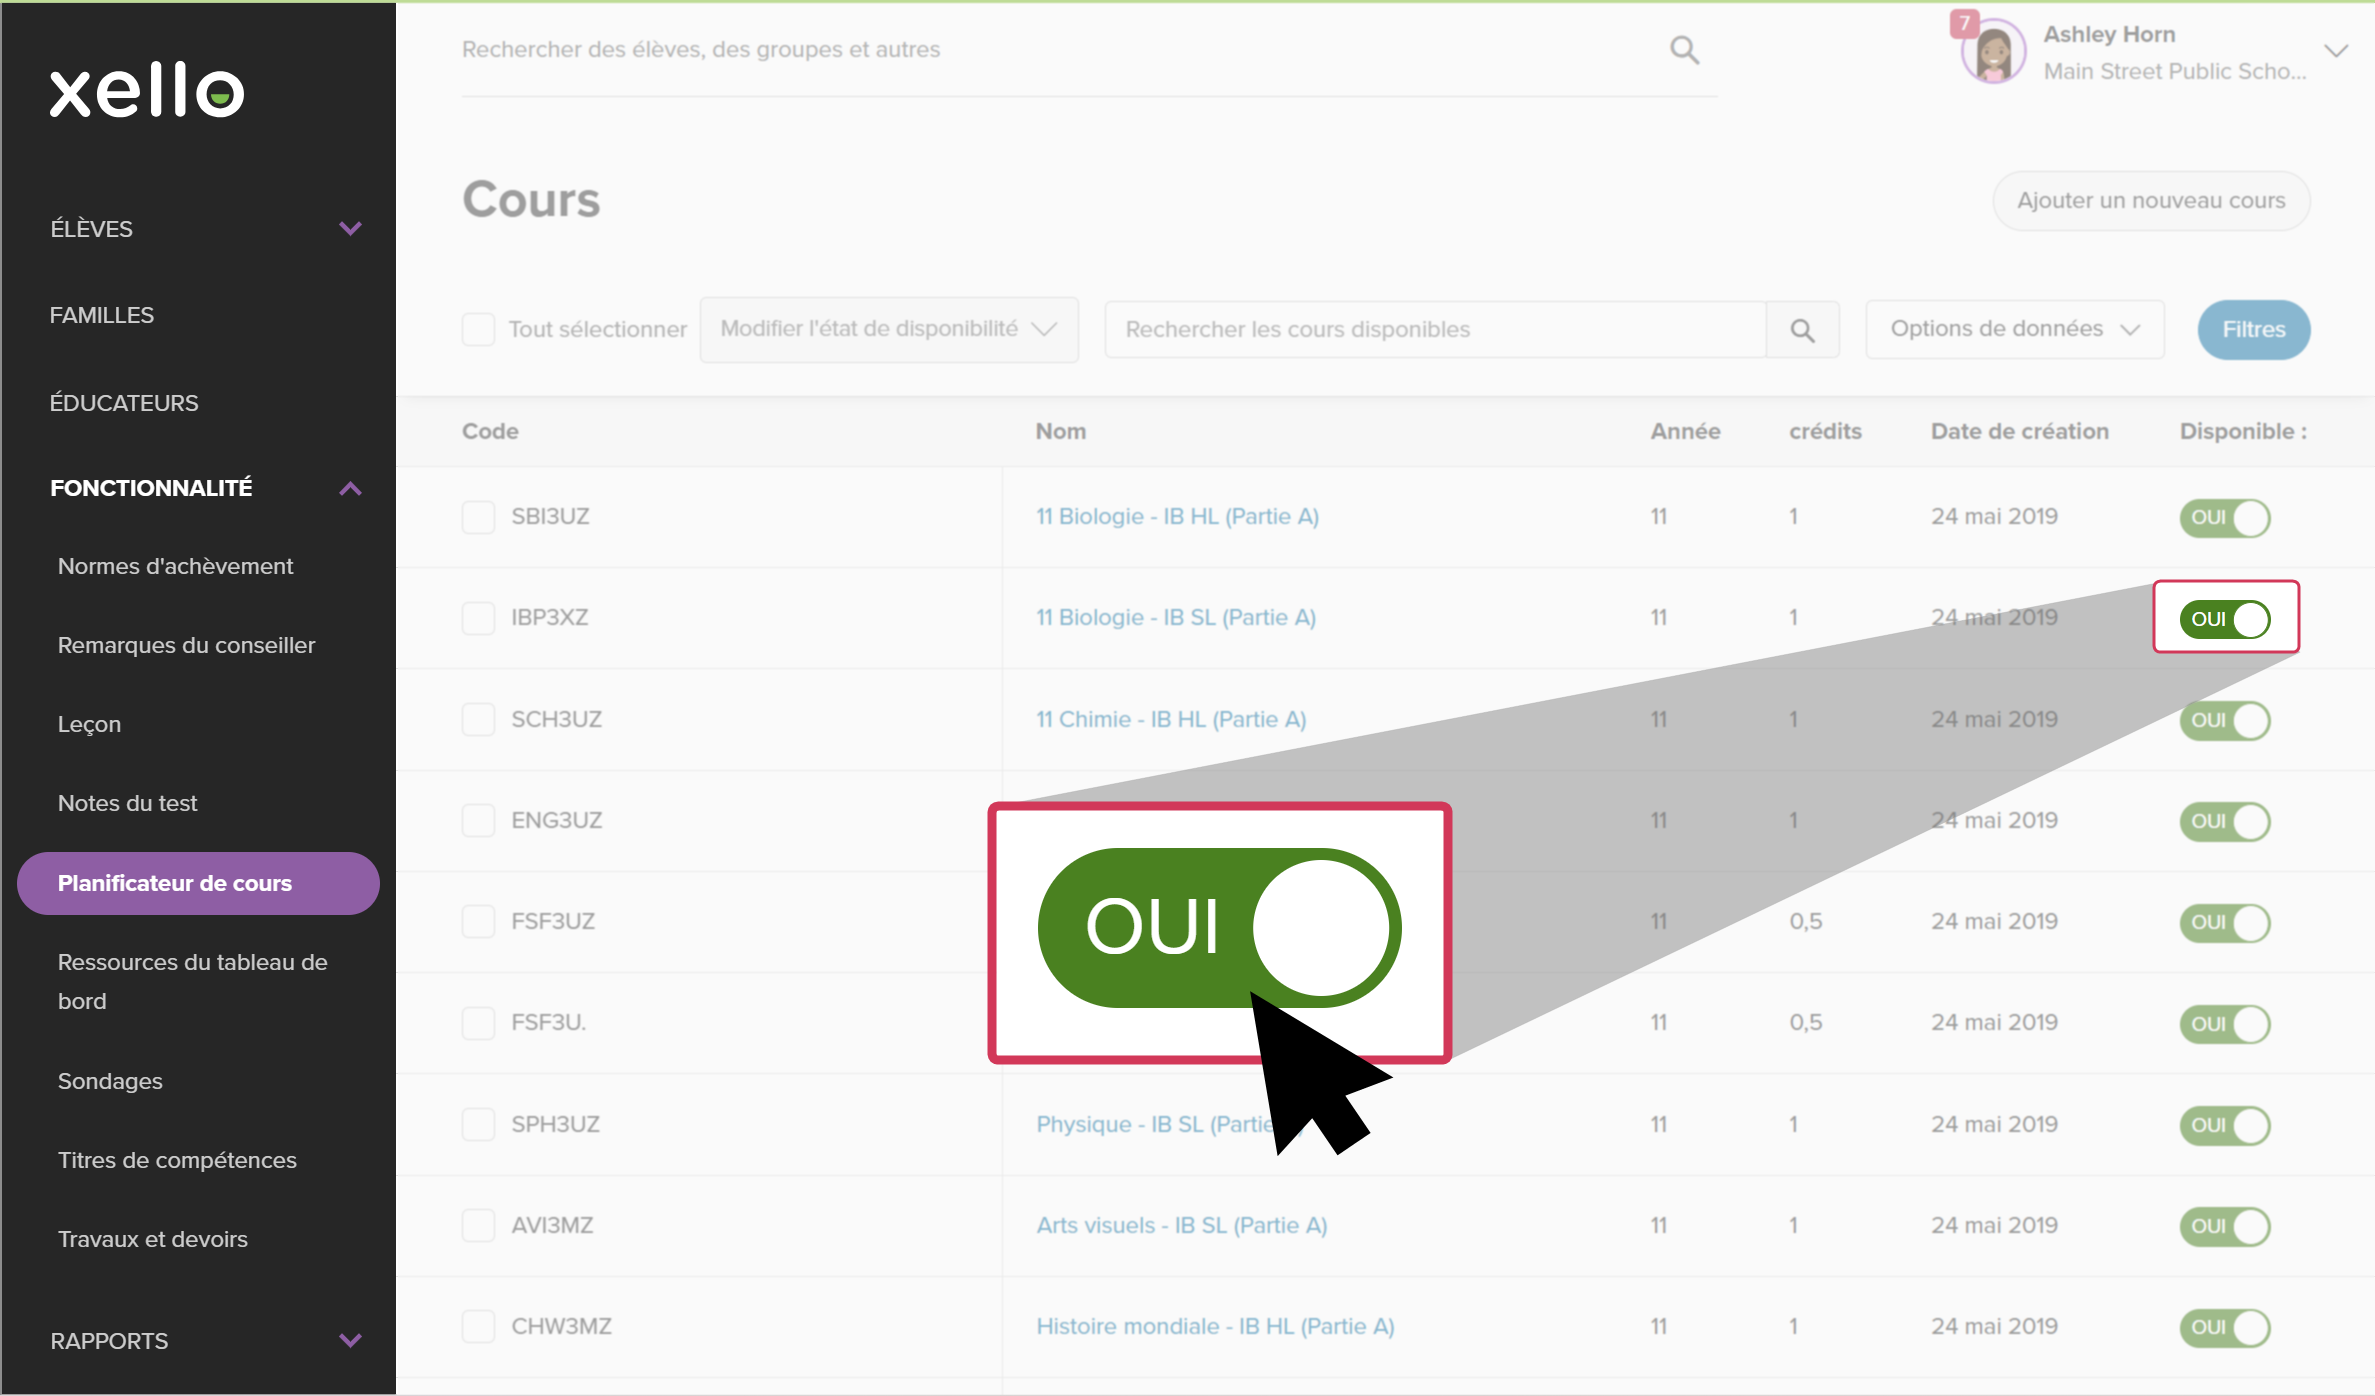Check the SPH3UZ row checkbox
This screenshot has height=1396, width=2375.
(478, 1124)
